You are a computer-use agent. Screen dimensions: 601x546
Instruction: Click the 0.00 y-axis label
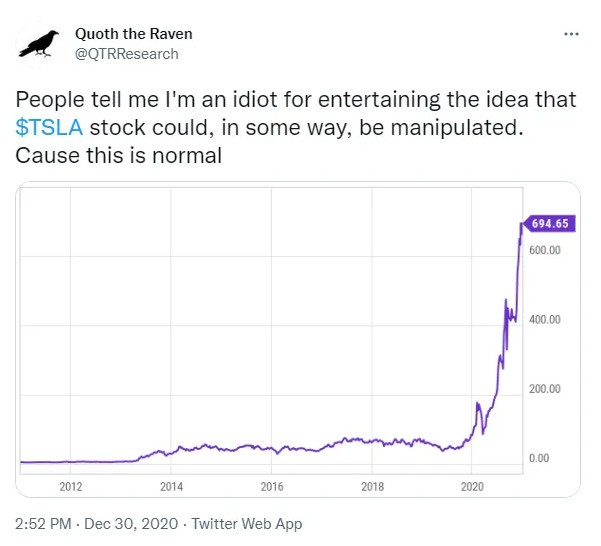539,458
